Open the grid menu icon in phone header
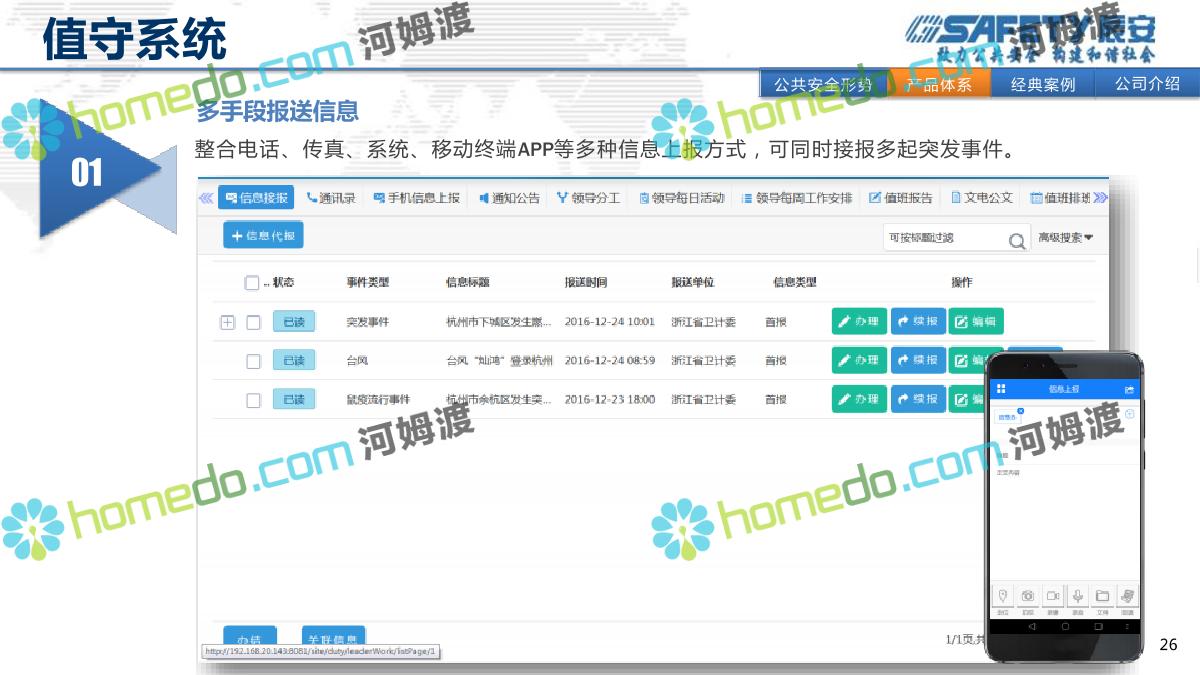 coord(1001,389)
